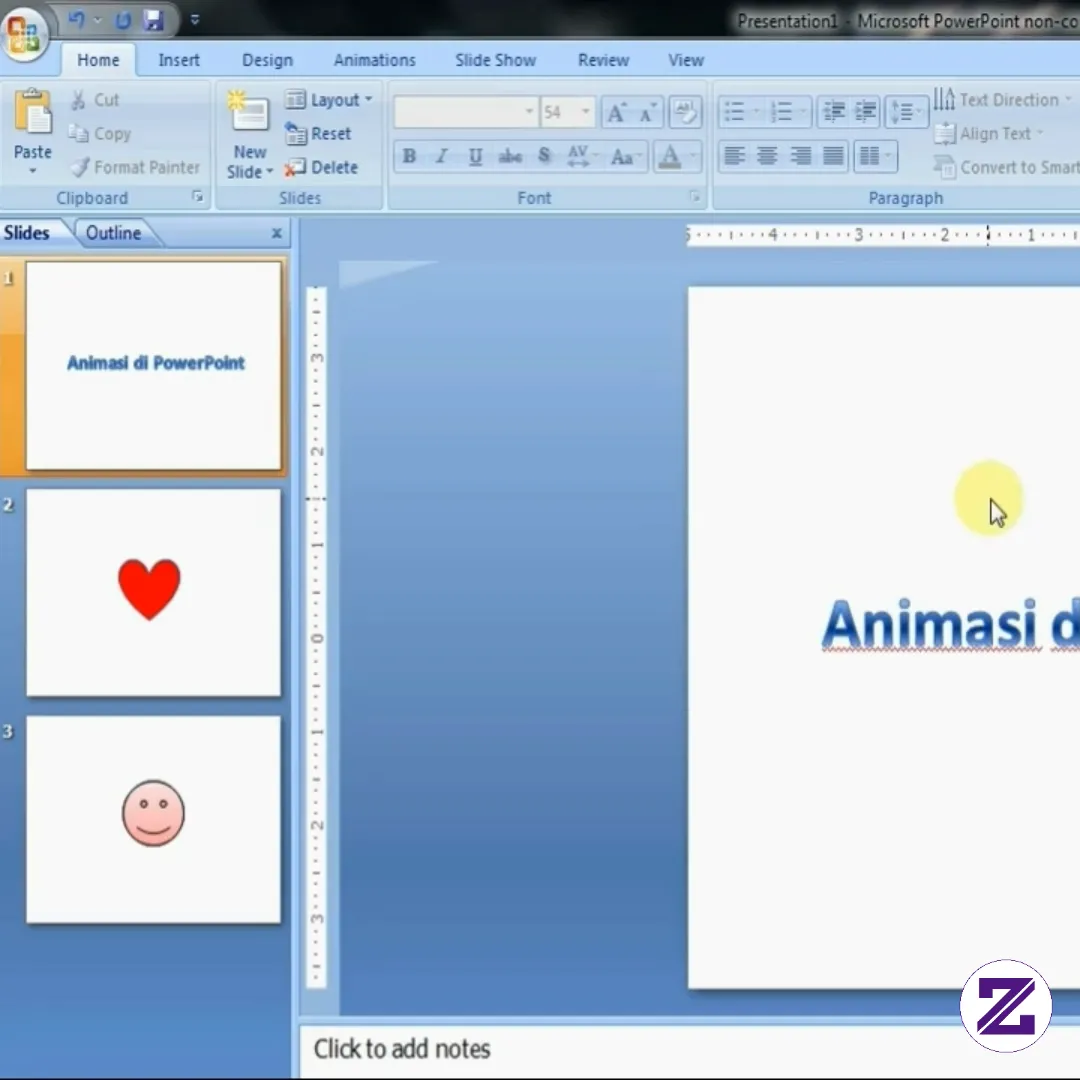Screen dimensions: 1080x1080
Task: Select slide 2 thumbnail with heart
Action: tap(154, 592)
